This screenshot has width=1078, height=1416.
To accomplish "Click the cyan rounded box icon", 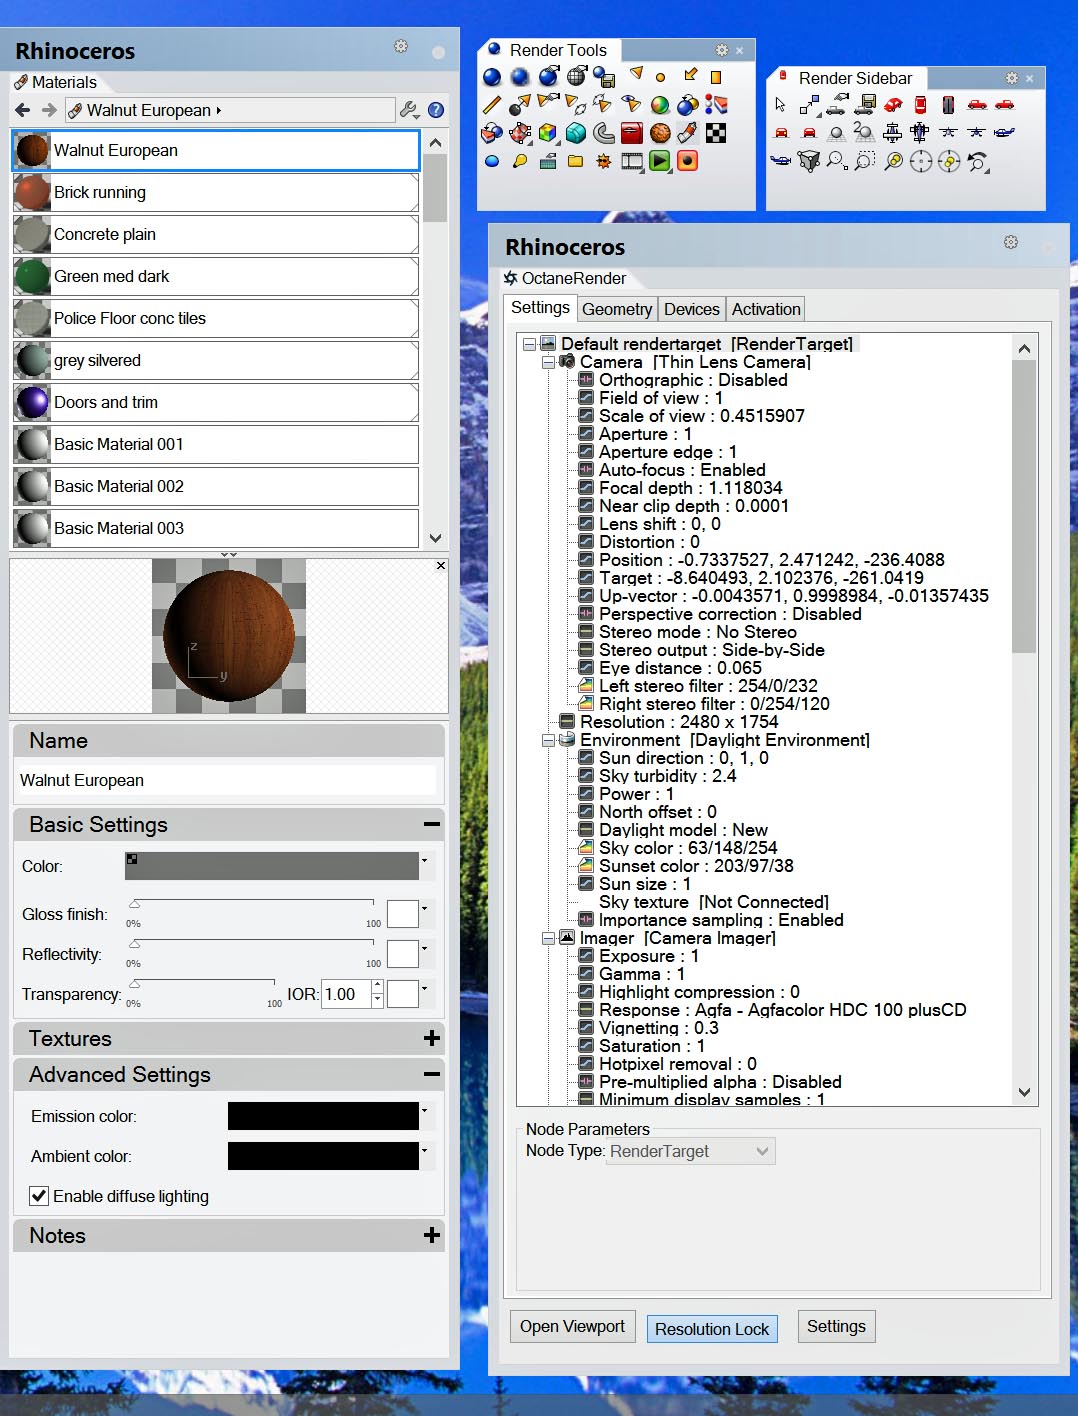I will [x=576, y=132].
